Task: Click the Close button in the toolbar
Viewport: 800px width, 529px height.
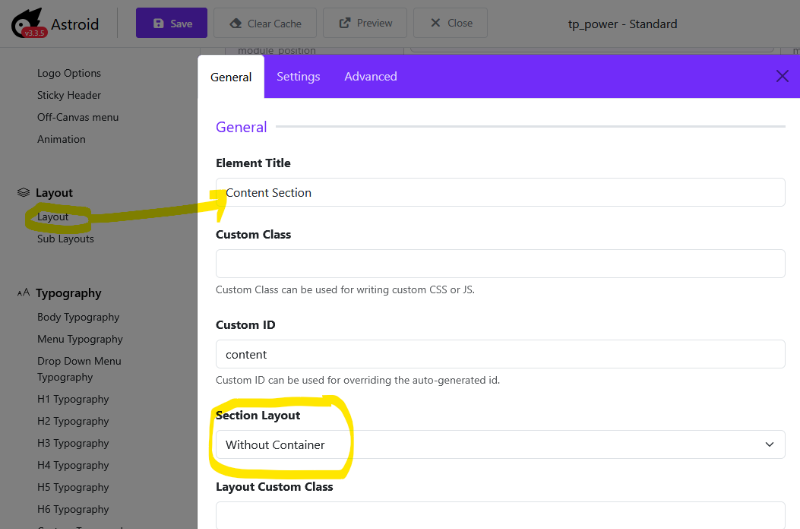Action: point(450,23)
